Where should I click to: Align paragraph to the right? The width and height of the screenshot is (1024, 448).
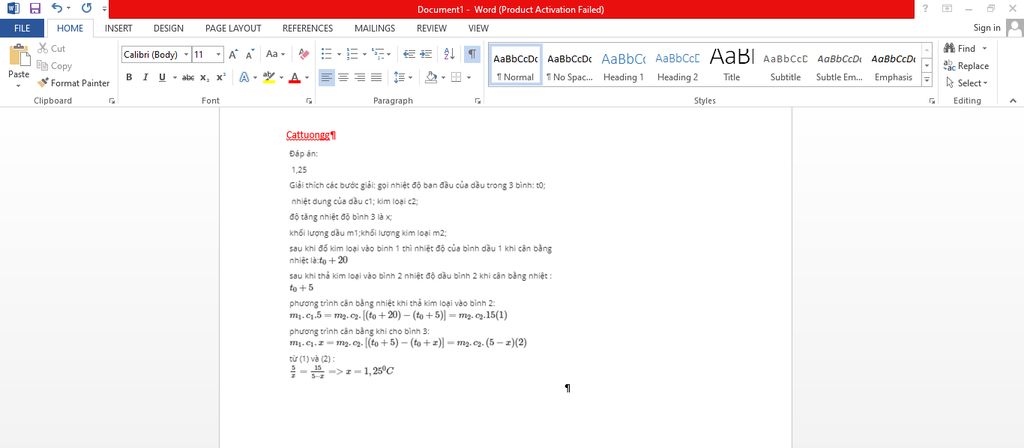coord(359,77)
